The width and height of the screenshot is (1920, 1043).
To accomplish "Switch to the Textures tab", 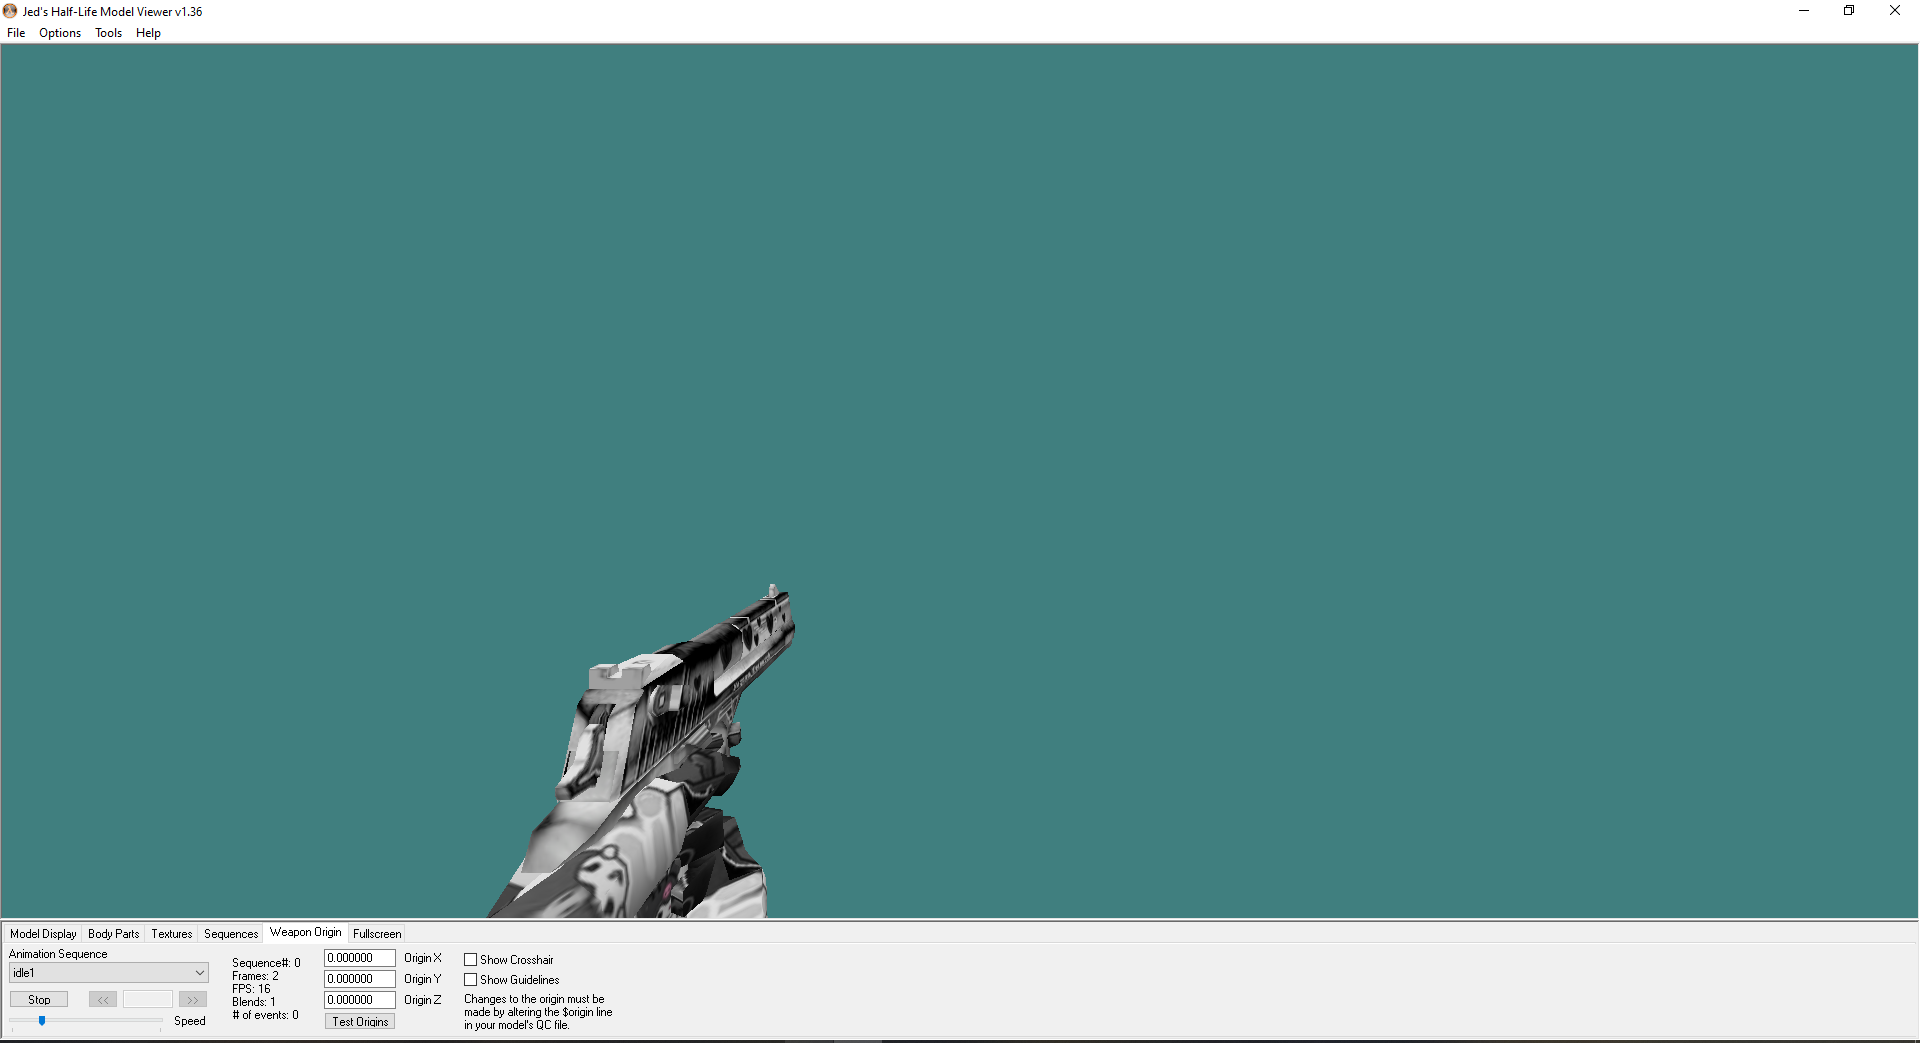I will click(172, 934).
